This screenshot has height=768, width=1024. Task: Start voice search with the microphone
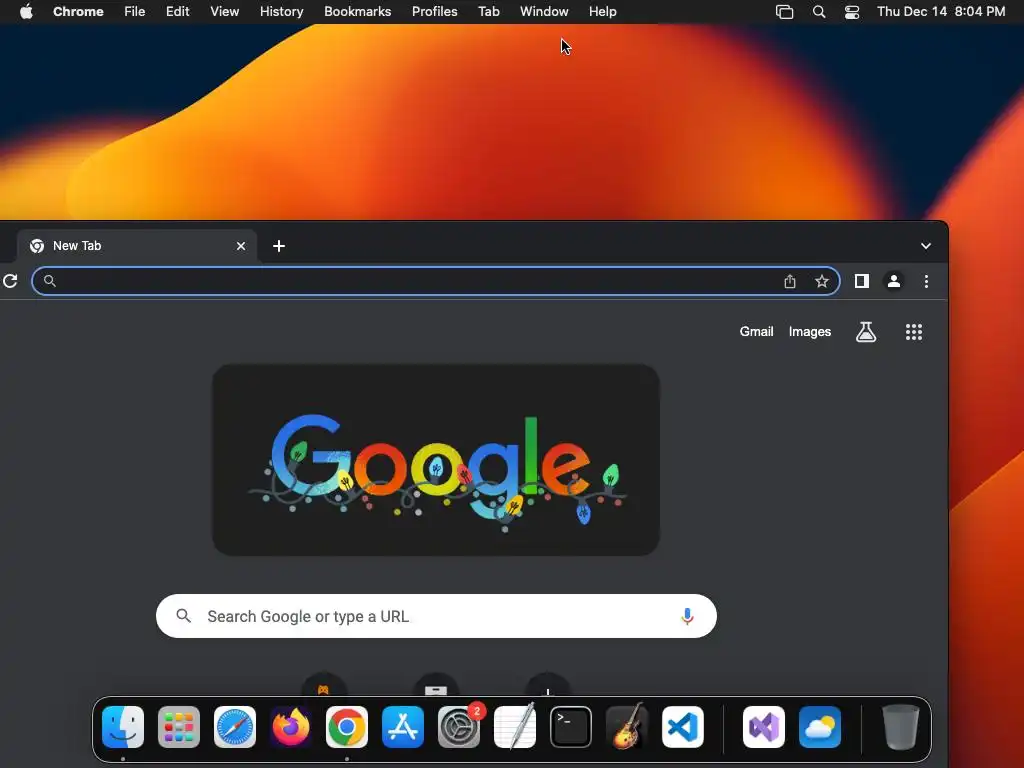point(687,616)
